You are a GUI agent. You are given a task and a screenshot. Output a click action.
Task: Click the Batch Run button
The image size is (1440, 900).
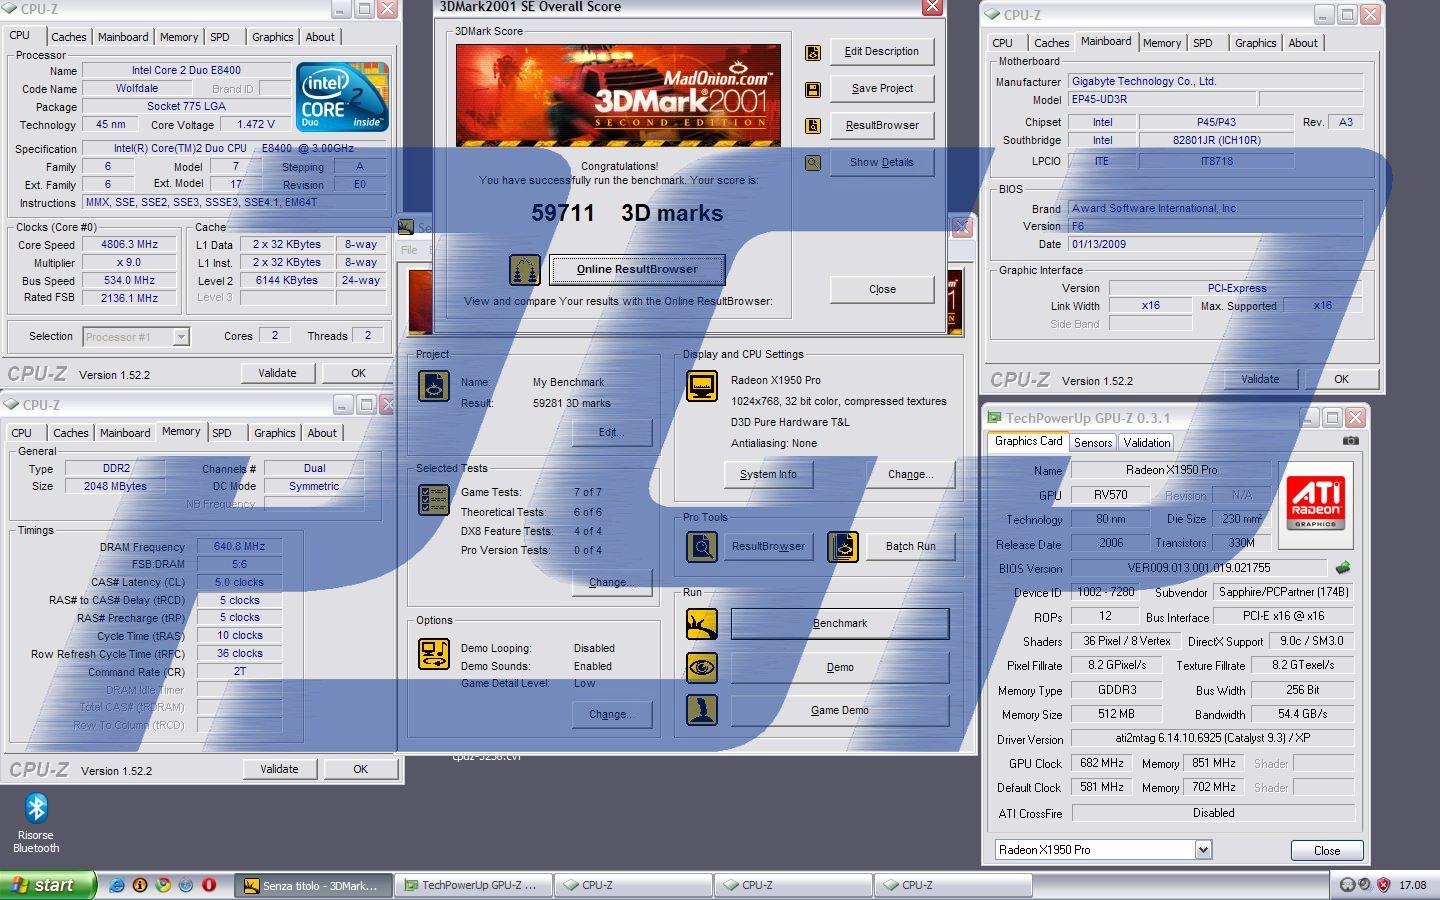(911, 546)
